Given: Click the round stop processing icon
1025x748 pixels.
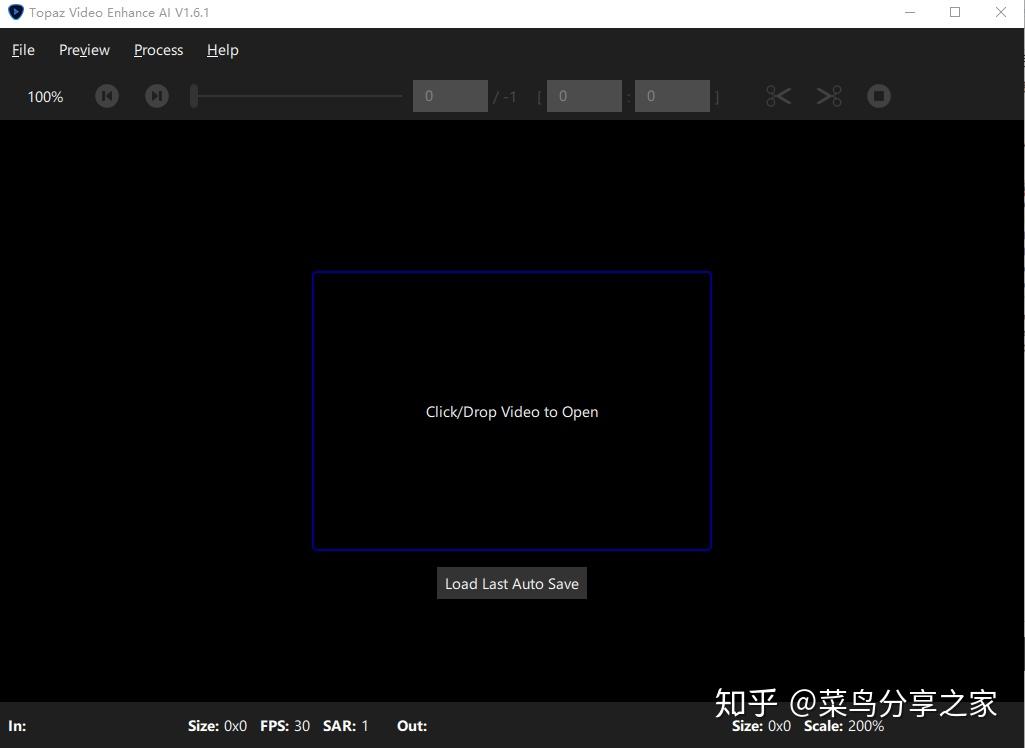Looking at the screenshot, I should point(879,96).
